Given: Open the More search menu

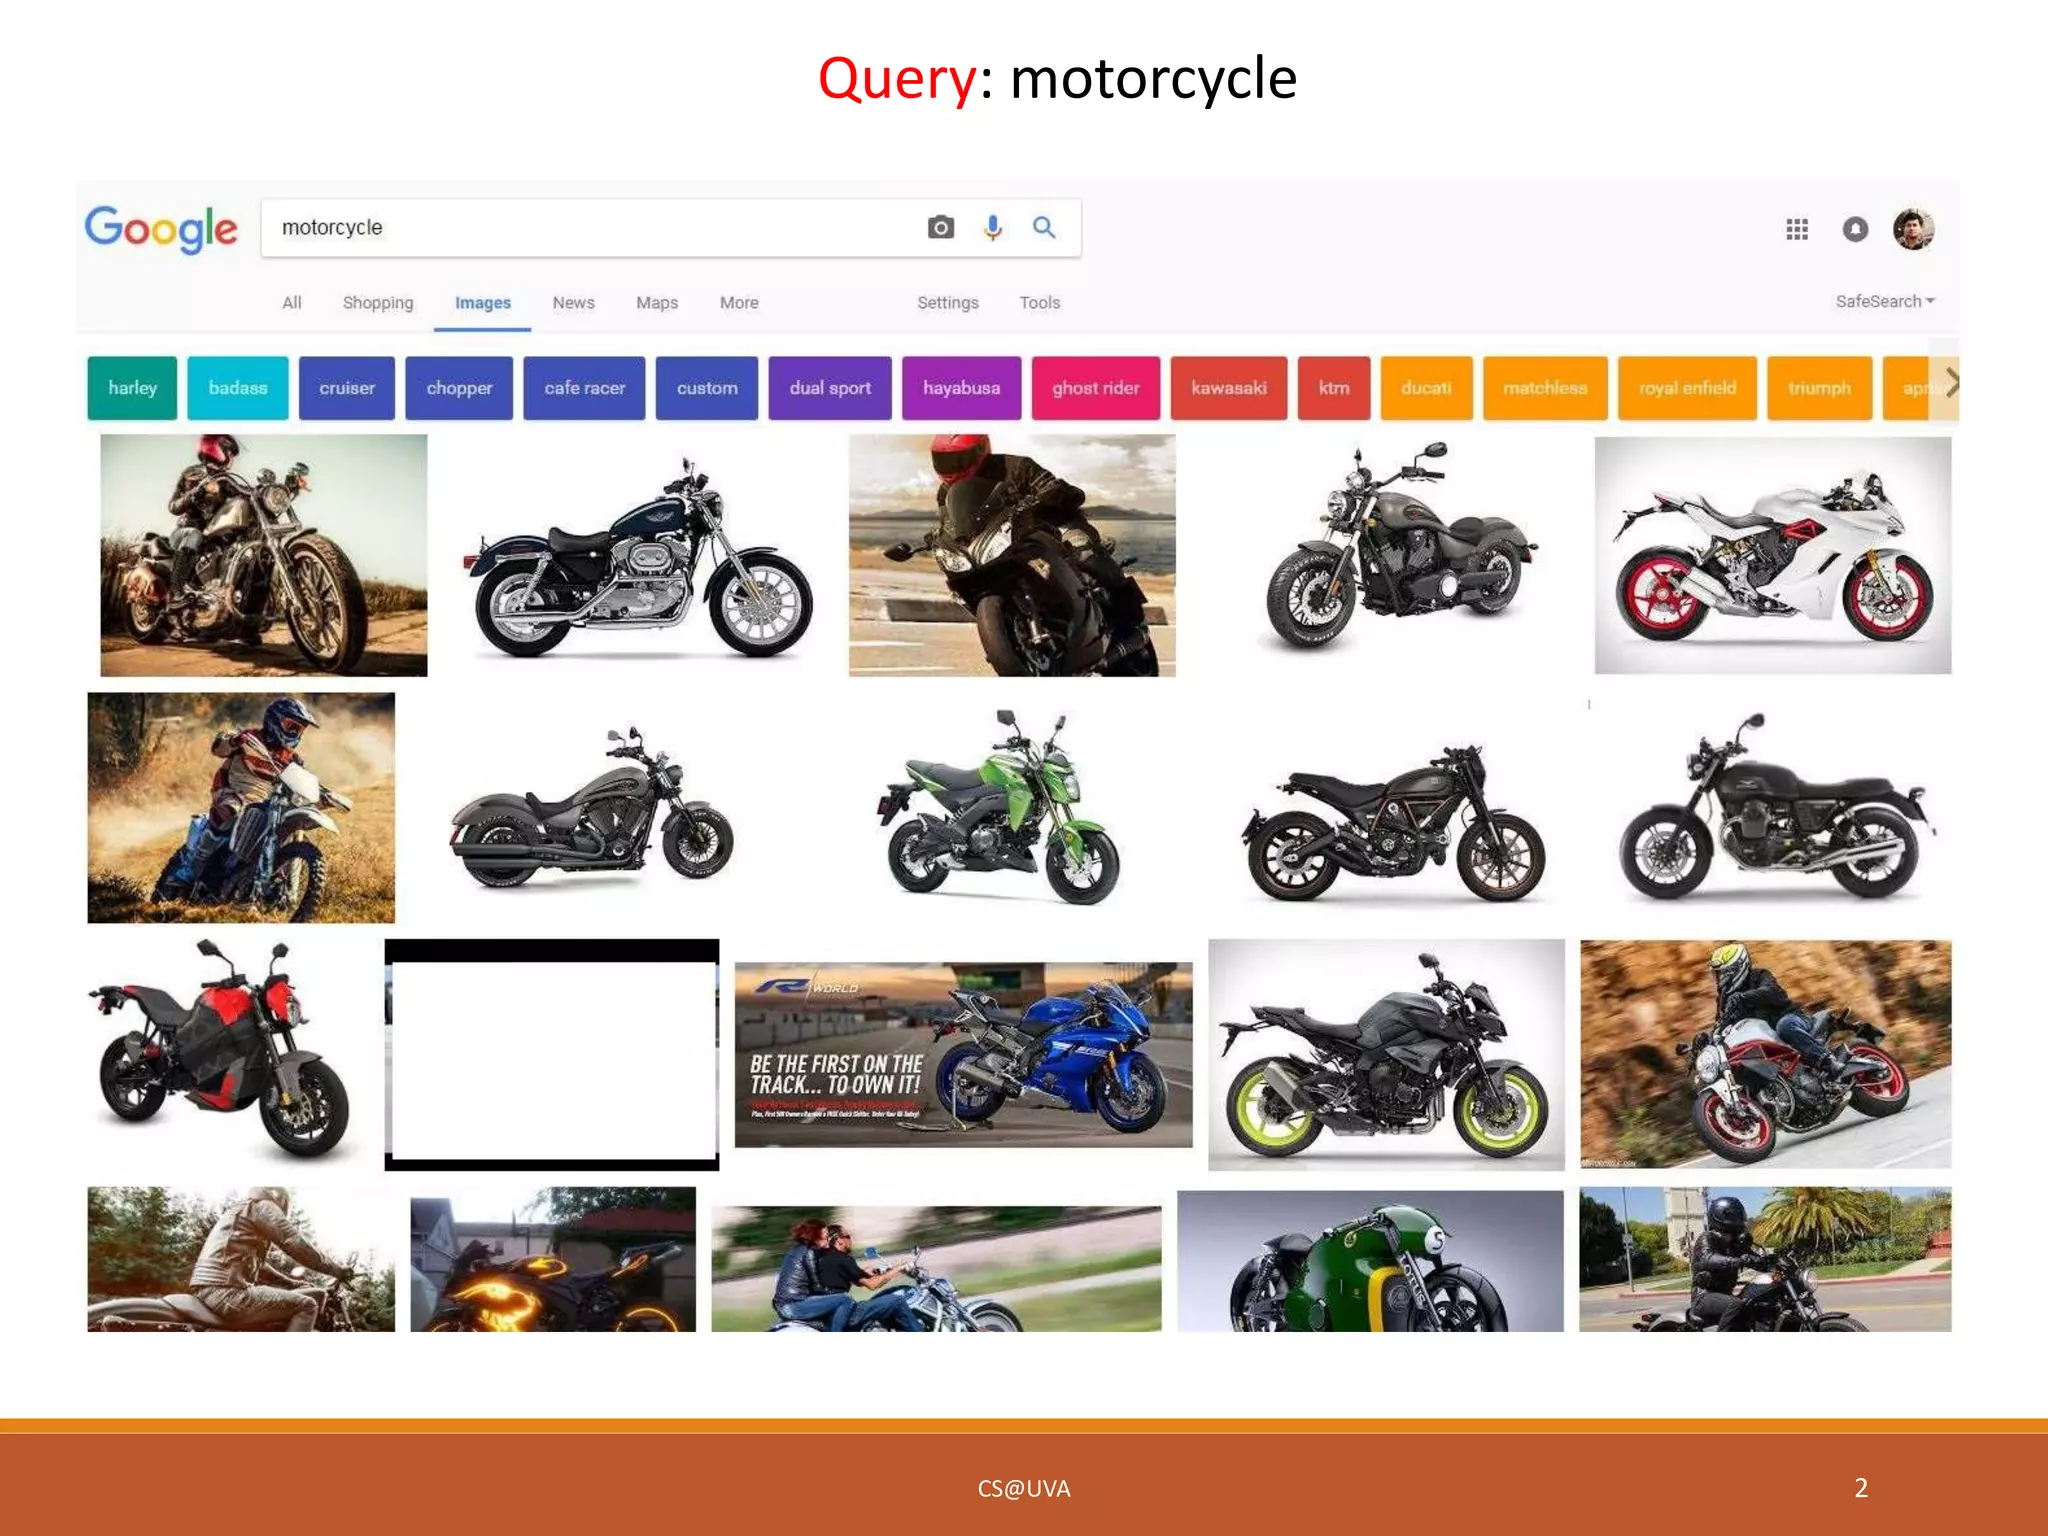Looking at the screenshot, I should [x=739, y=303].
